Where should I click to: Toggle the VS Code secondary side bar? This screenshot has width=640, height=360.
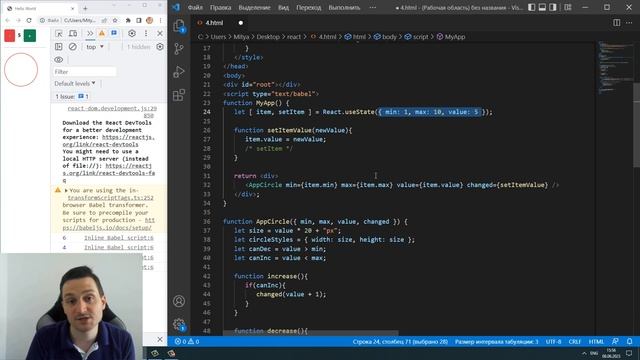[553, 7]
